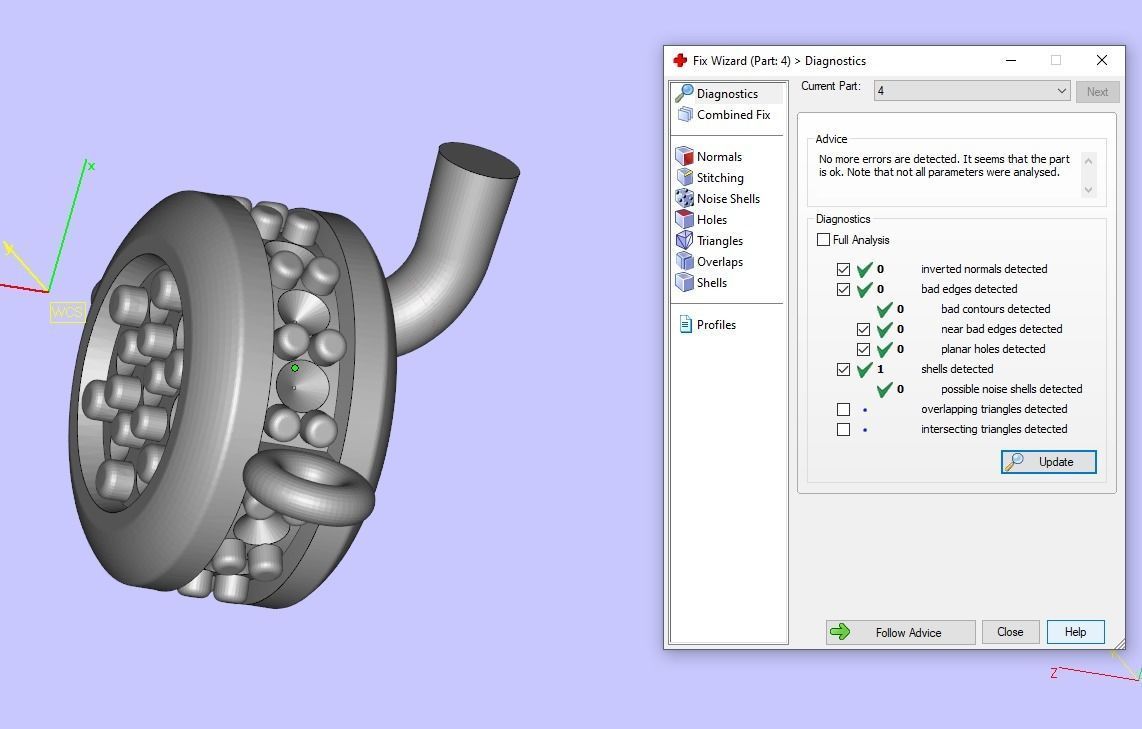Click the Normals cube icon
The image size is (1142, 729).
click(x=684, y=156)
